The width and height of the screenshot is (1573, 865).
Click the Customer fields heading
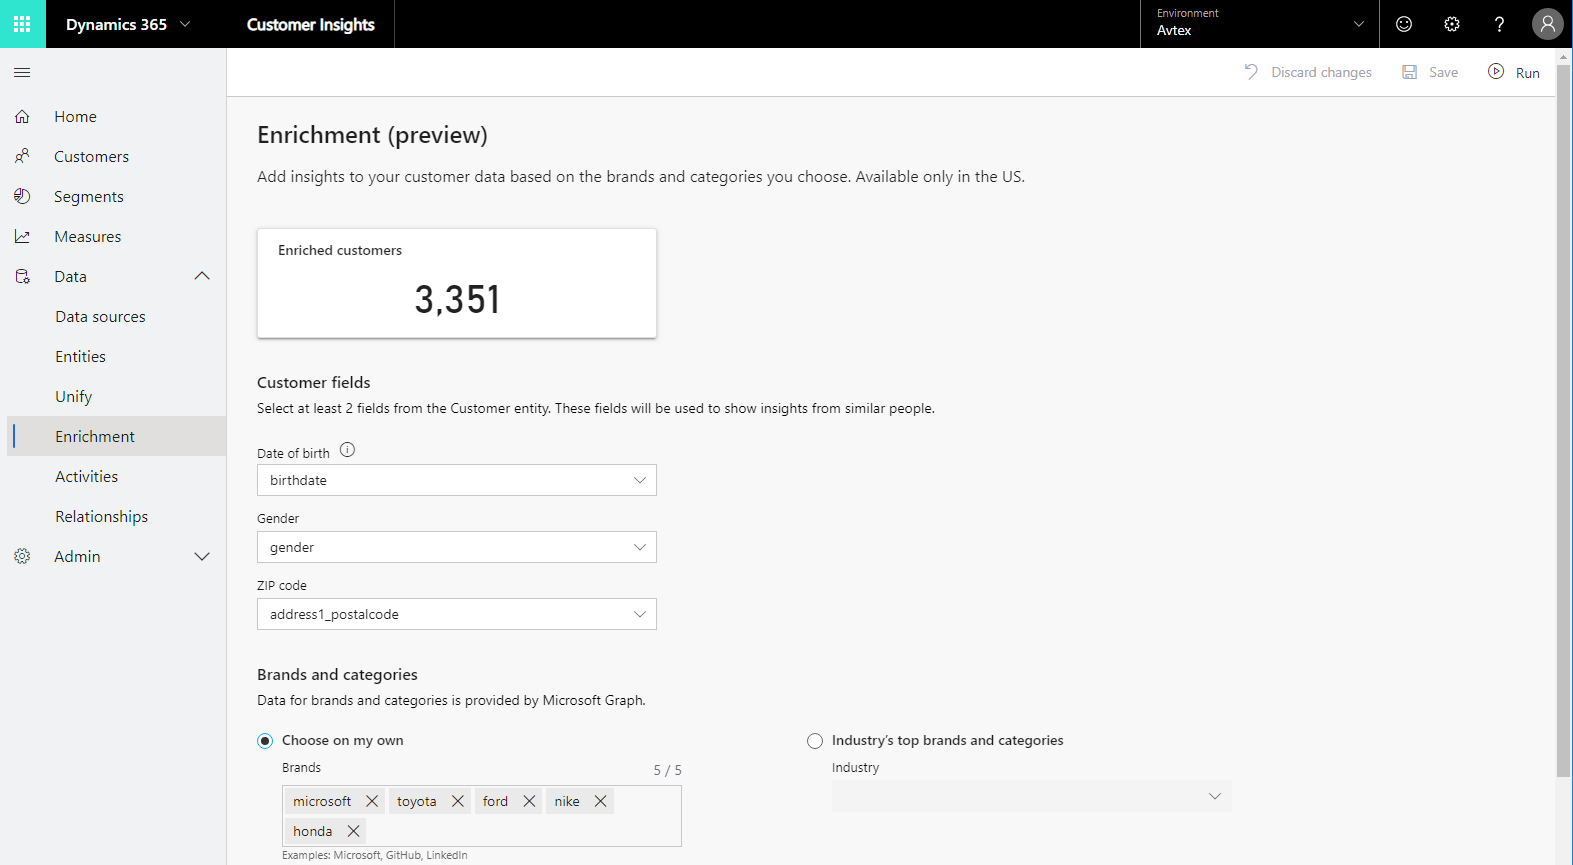click(313, 382)
